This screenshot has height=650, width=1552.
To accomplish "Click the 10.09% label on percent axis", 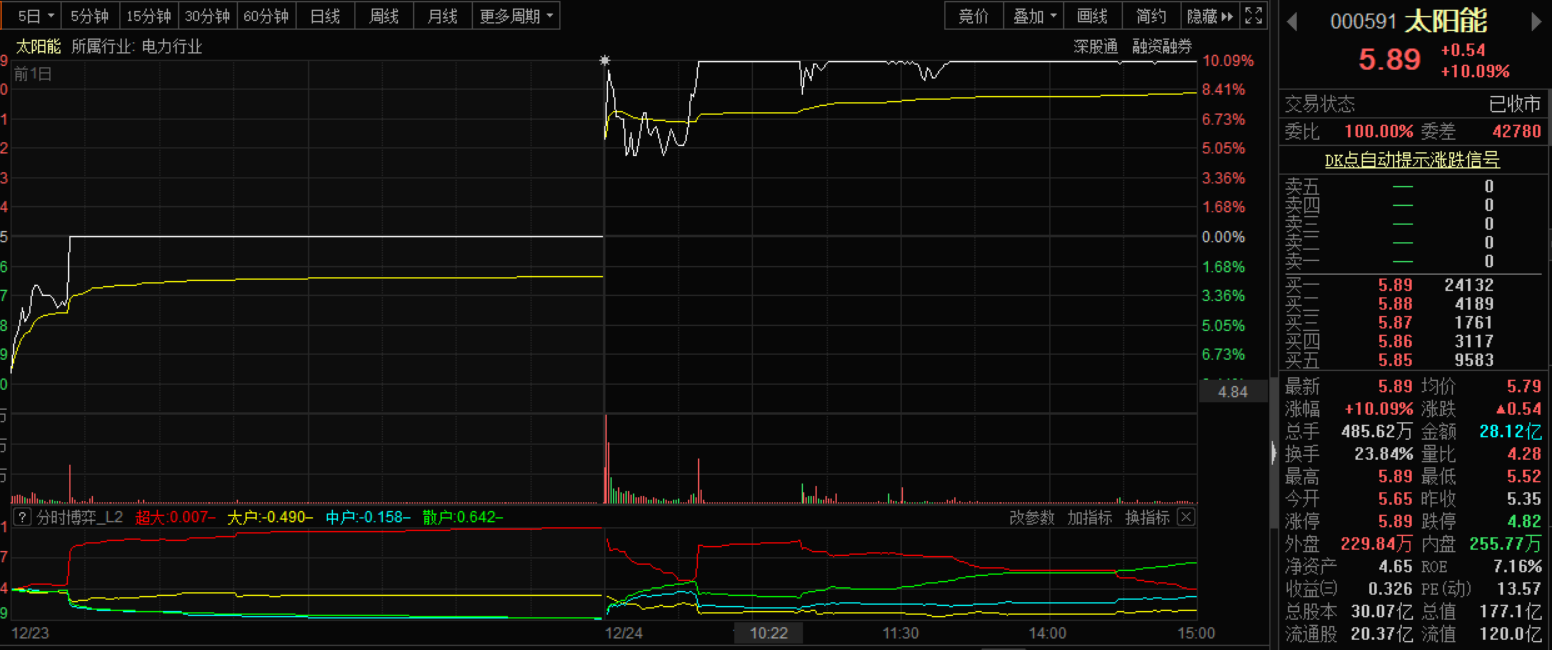I will point(1228,61).
